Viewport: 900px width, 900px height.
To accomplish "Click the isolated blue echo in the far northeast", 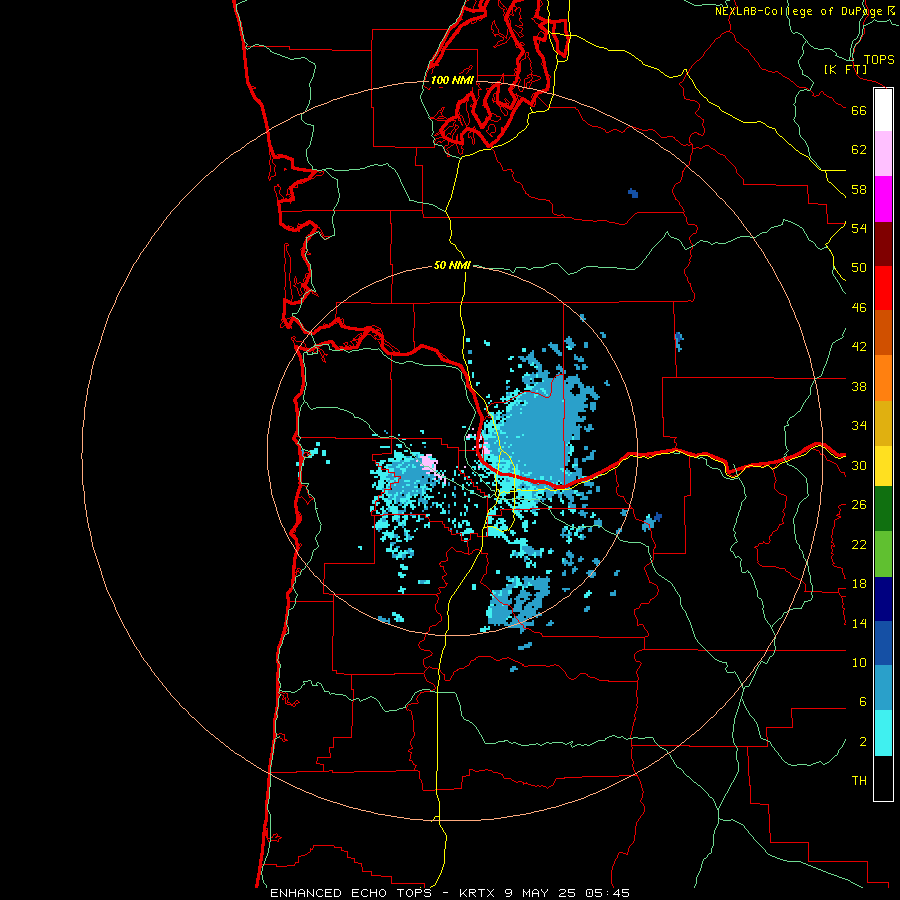I will coord(633,193).
